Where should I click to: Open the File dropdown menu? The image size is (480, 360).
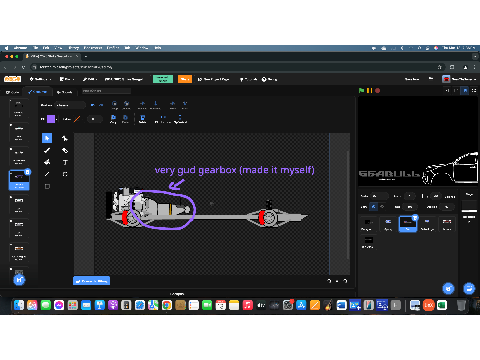point(67,79)
